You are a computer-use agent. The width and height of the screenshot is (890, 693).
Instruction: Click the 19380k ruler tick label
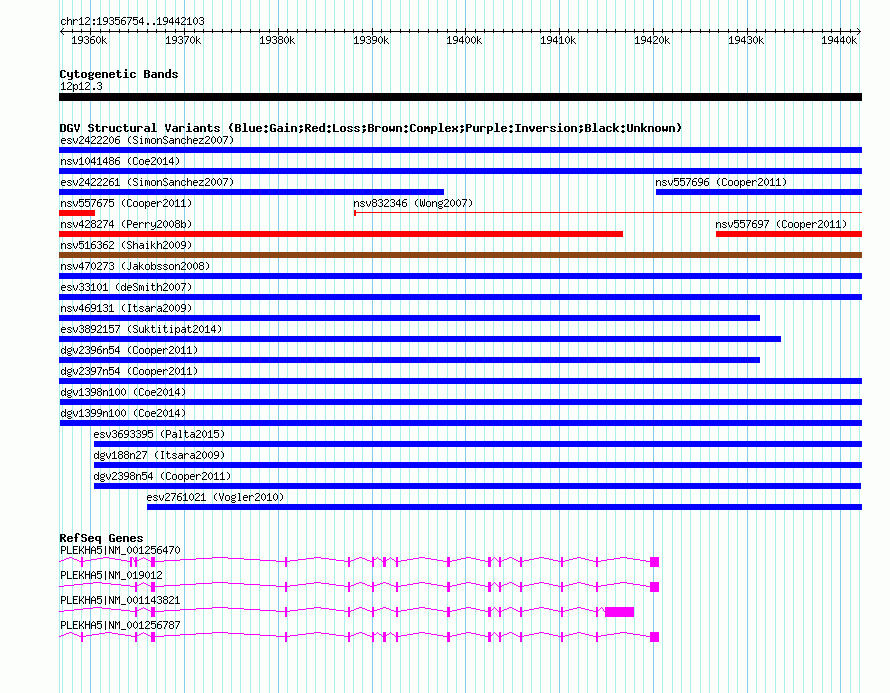(277, 40)
